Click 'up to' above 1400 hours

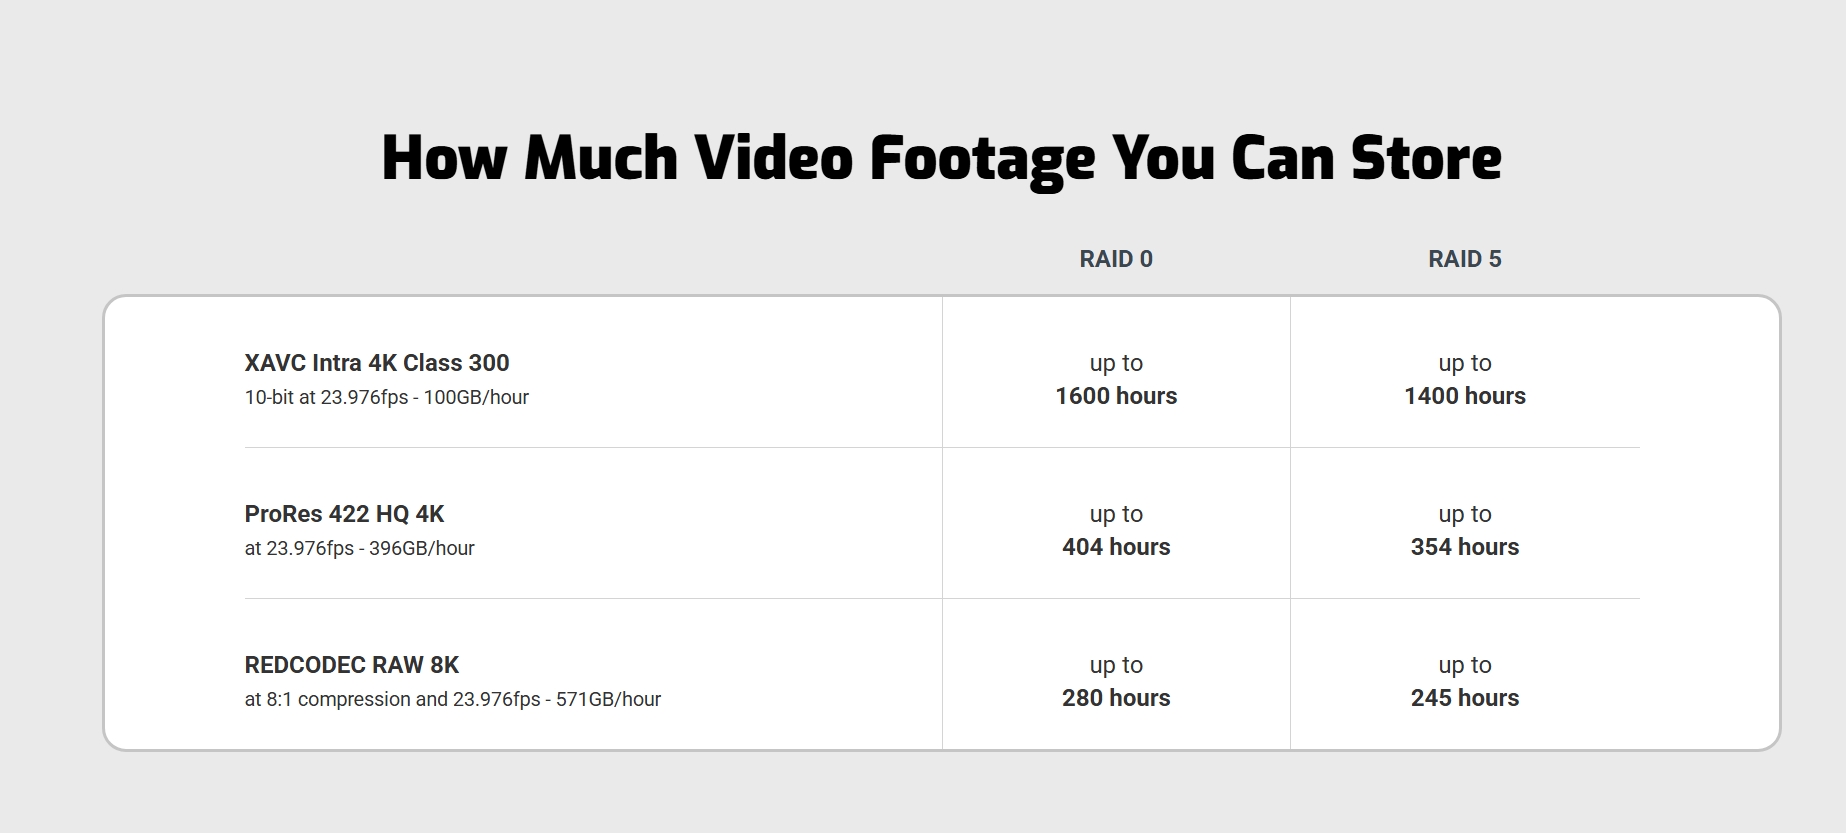(x=1464, y=363)
